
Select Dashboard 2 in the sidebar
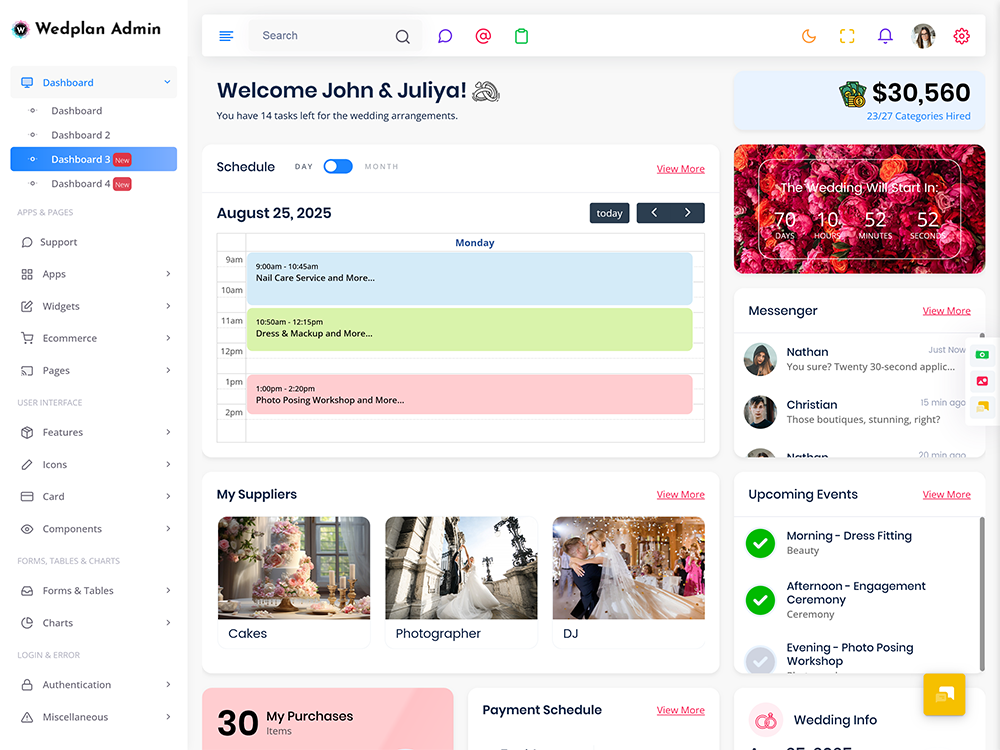coord(81,135)
